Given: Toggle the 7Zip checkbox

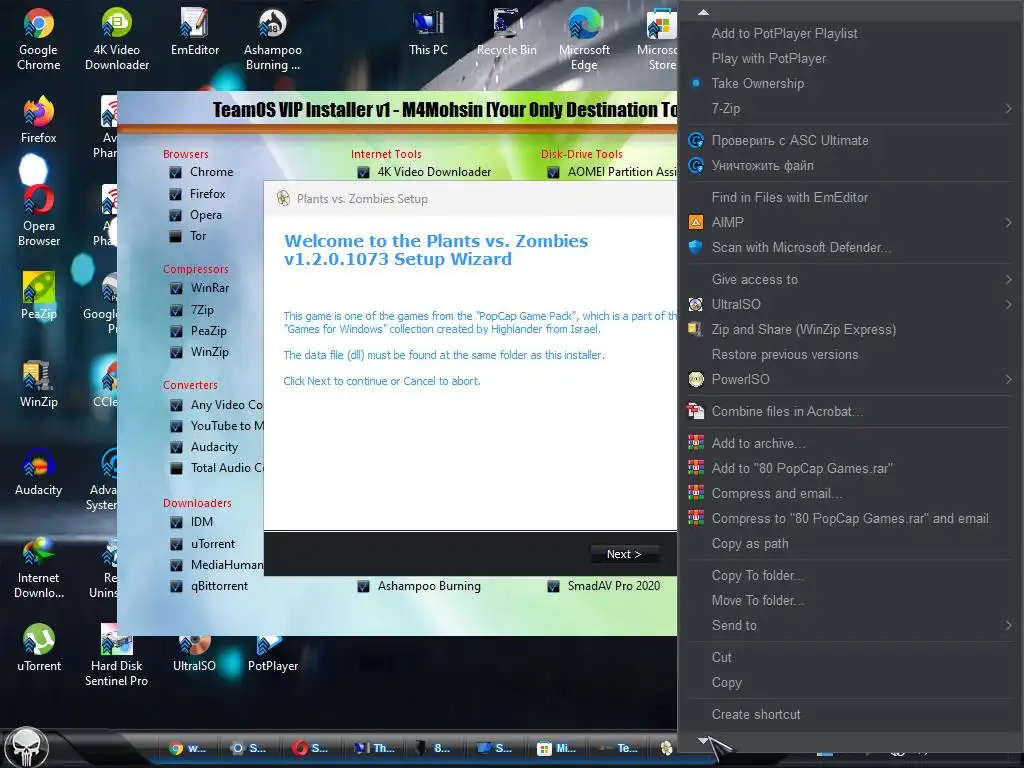Looking at the screenshot, I should [x=176, y=310].
